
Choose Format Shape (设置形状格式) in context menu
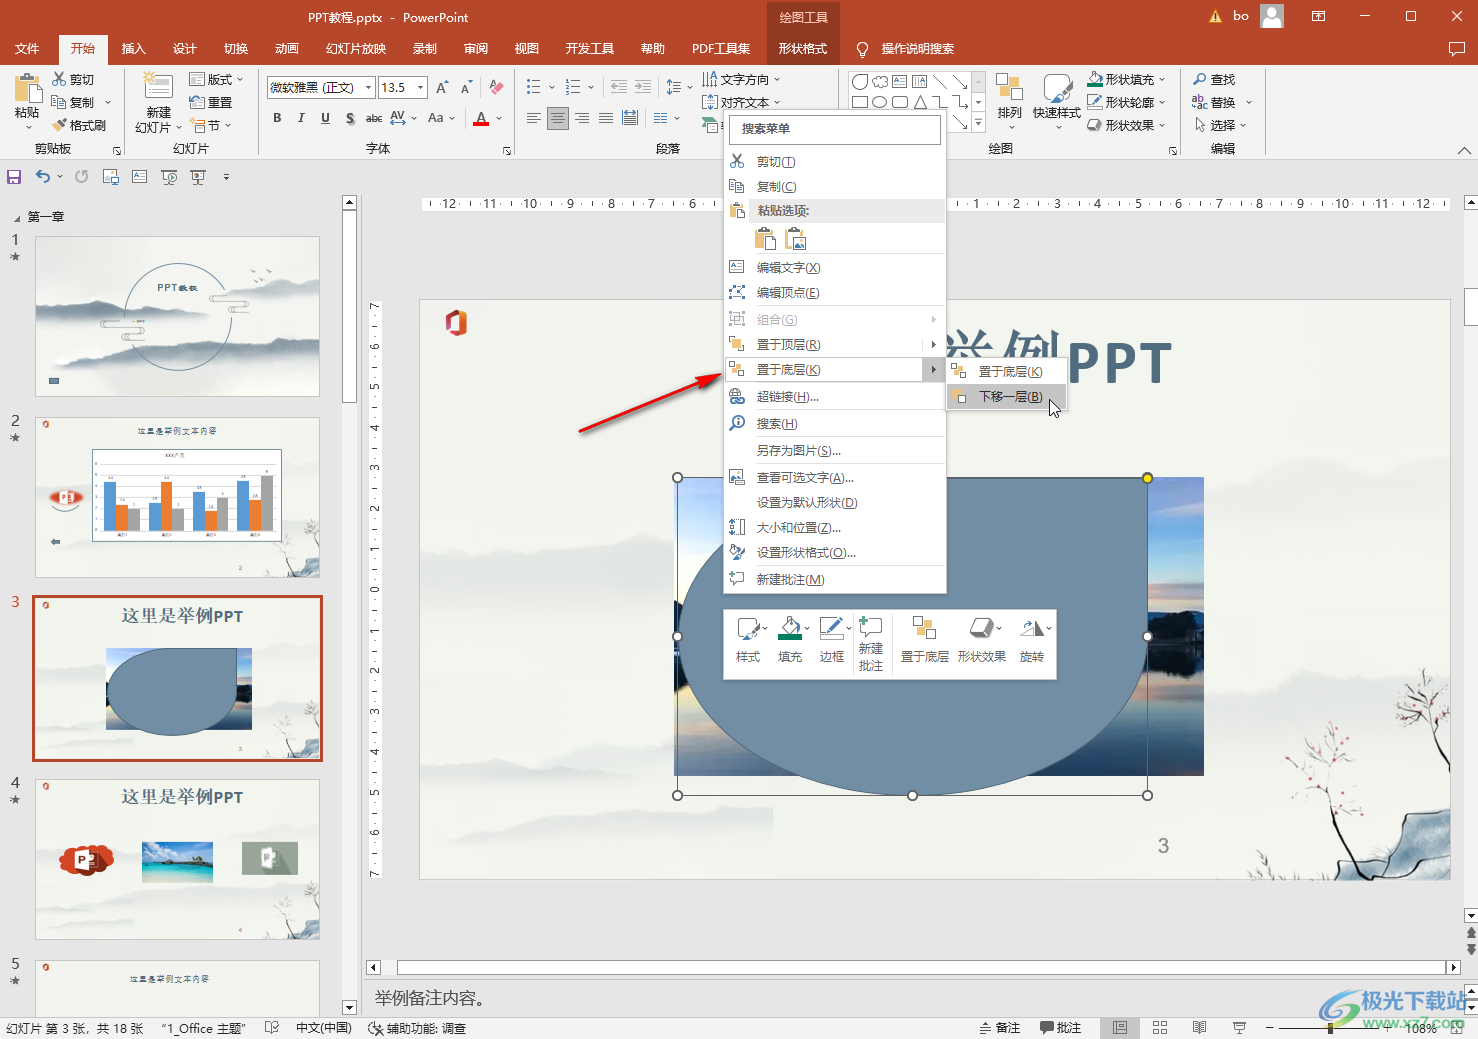pyautogui.click(x=835, y=553)
